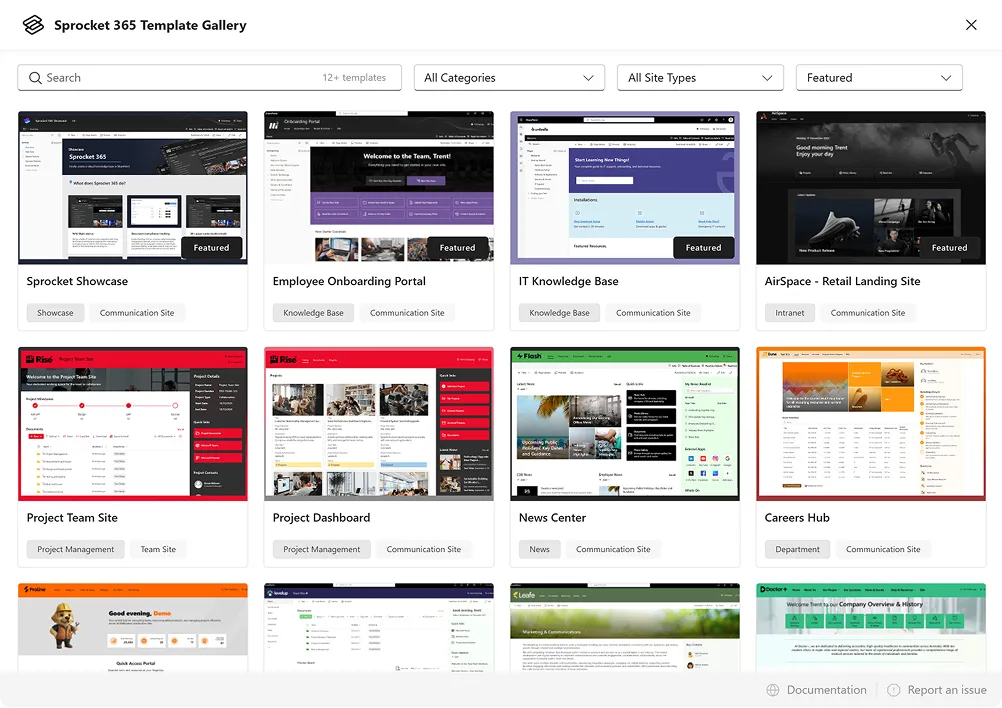Click Communication Site tag under IT Knowledge Base

click(x=653, y=313)
